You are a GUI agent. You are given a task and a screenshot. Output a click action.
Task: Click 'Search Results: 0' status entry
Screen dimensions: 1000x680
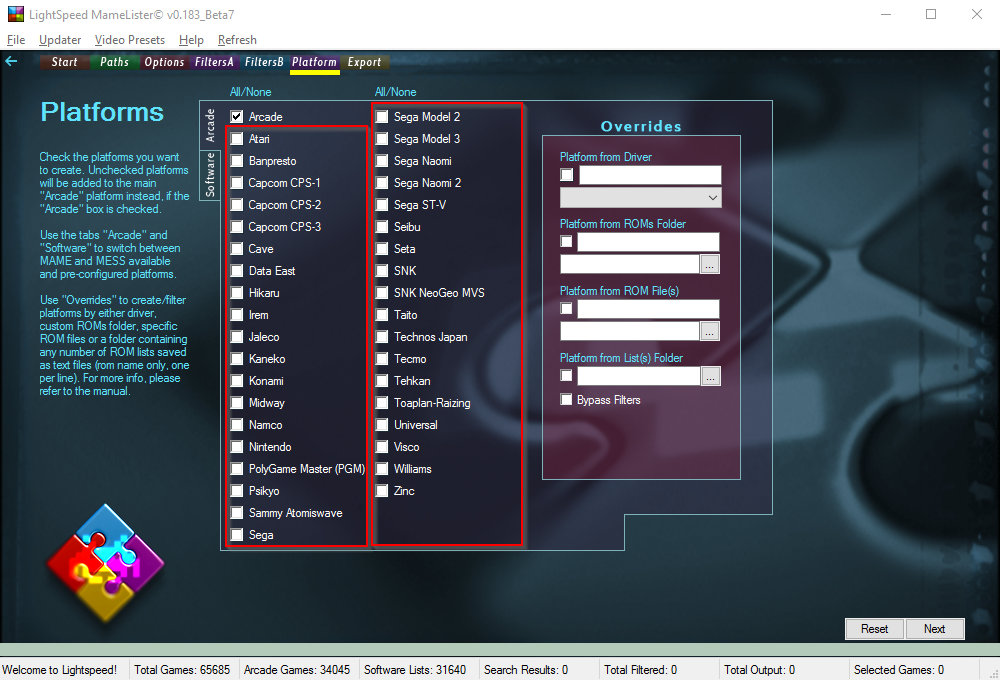point(526,670)
